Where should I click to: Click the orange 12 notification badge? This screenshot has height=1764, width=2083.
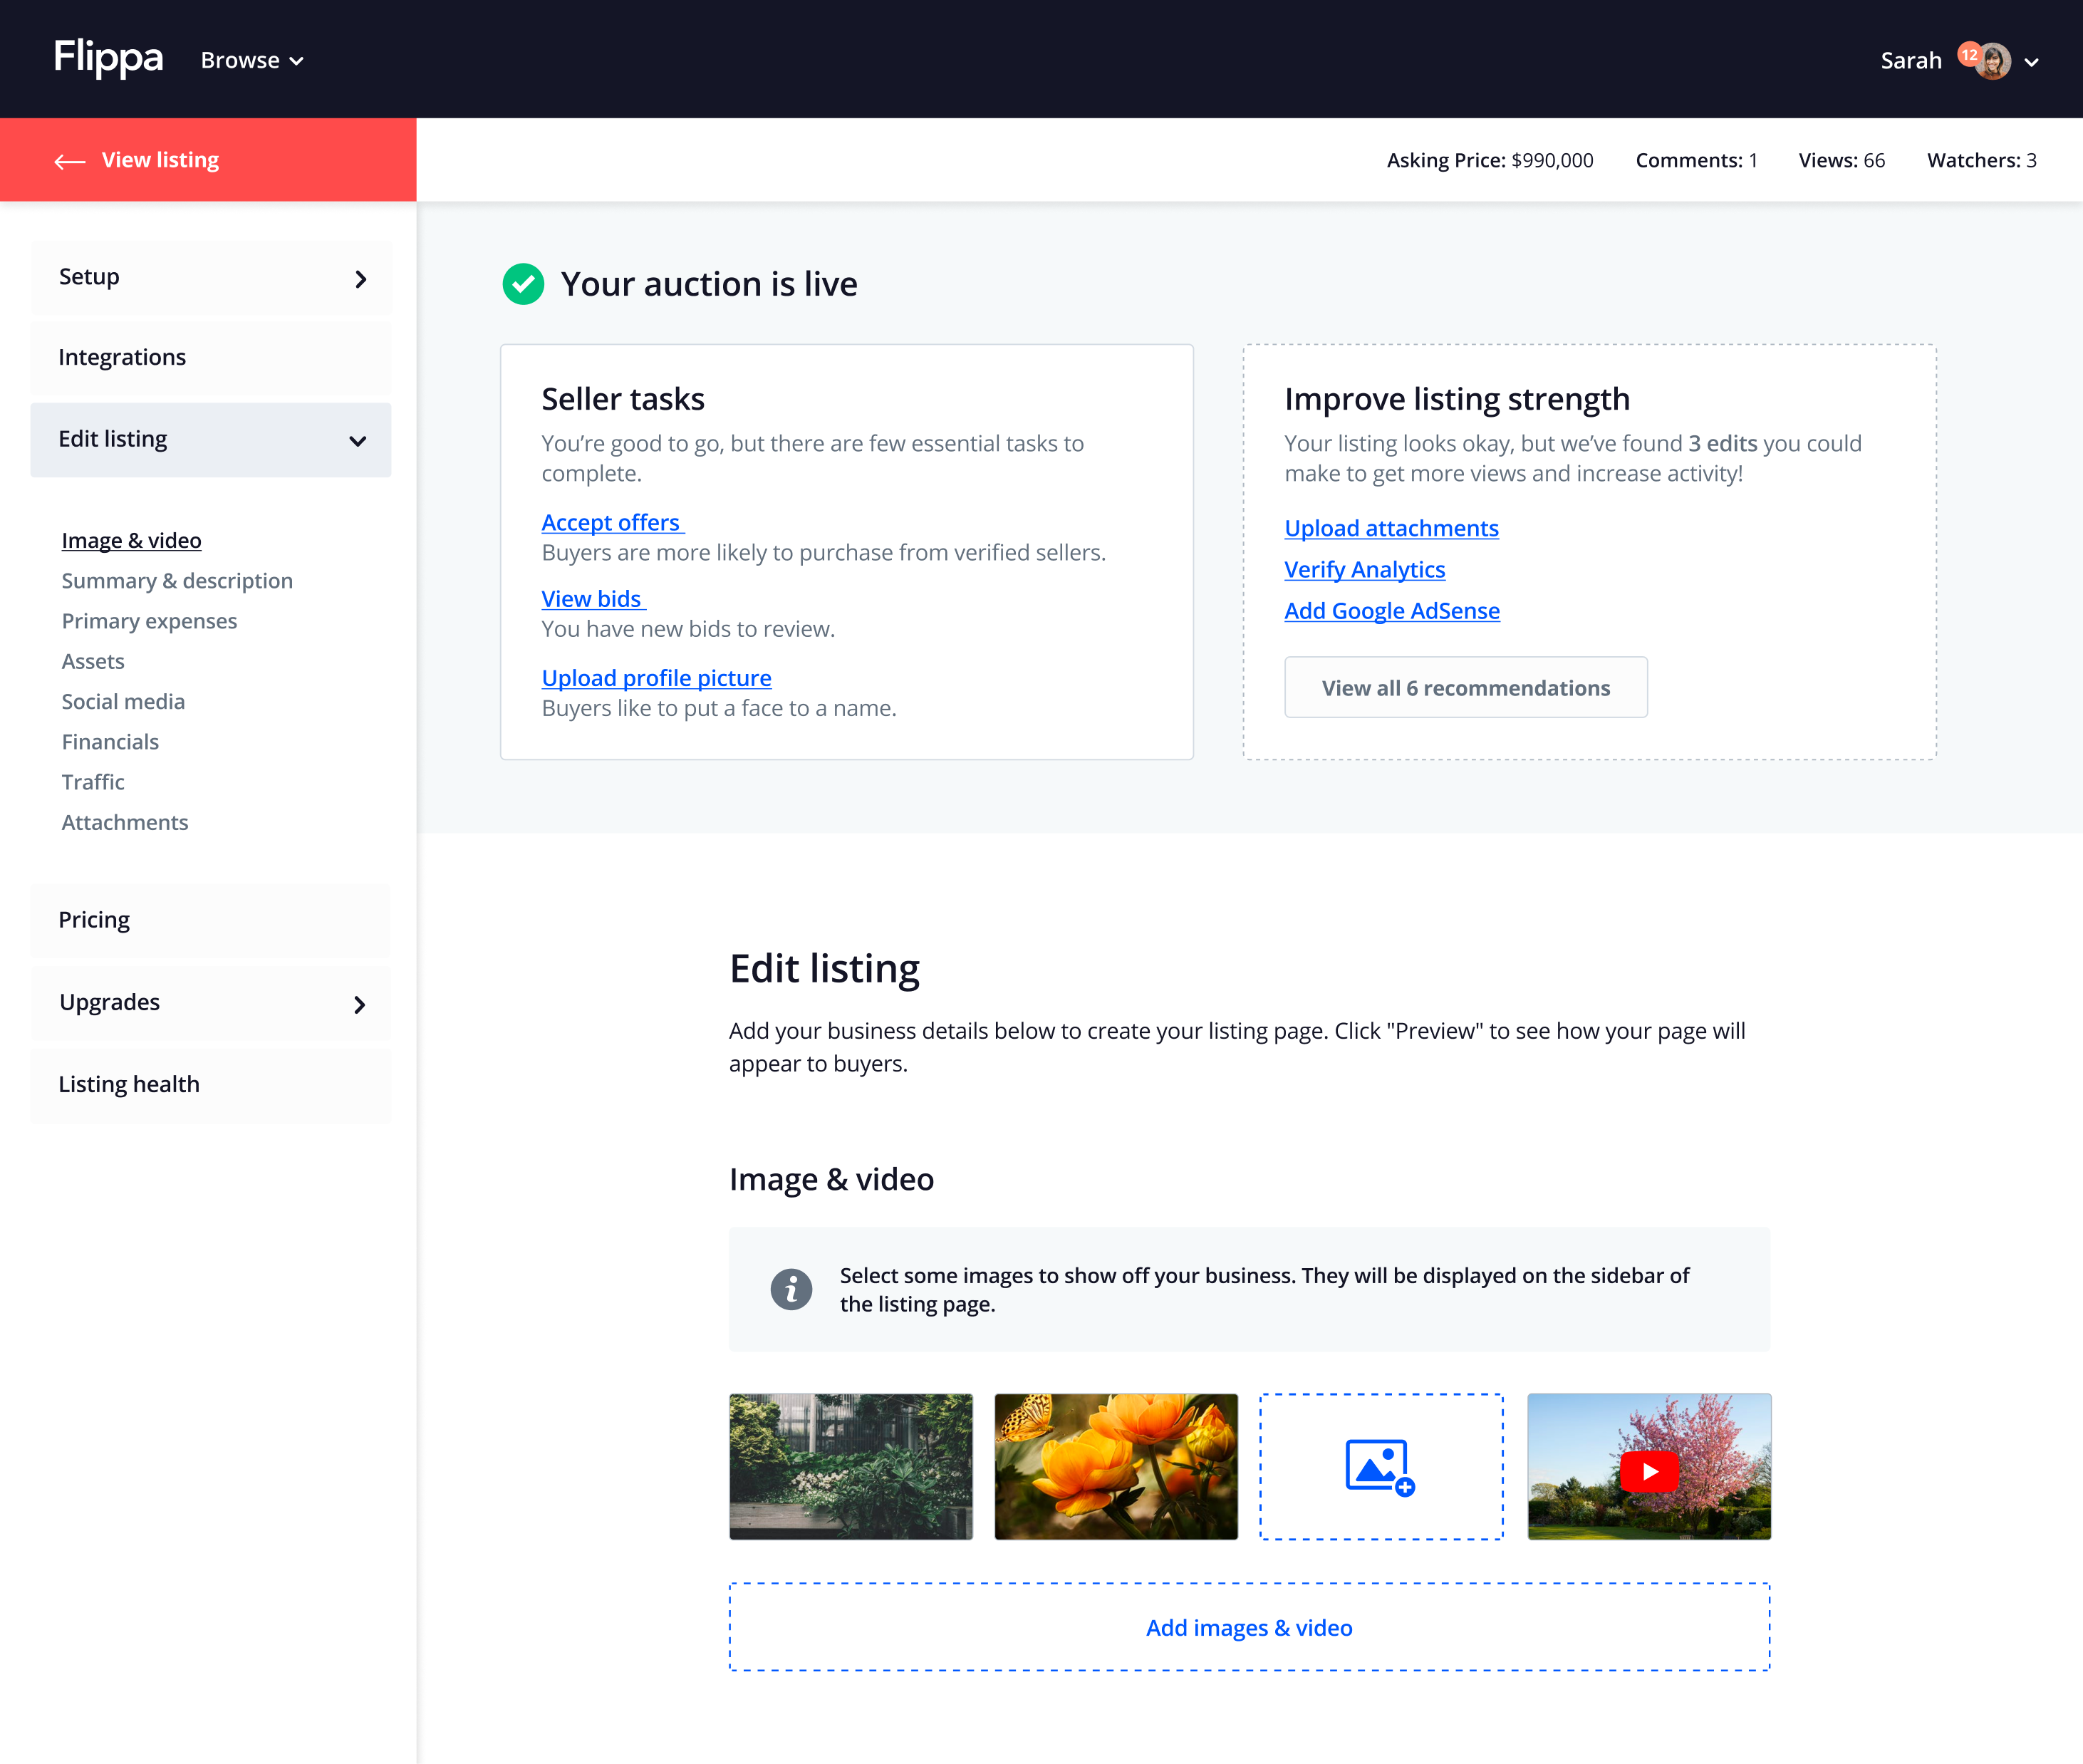point(1969,54)
